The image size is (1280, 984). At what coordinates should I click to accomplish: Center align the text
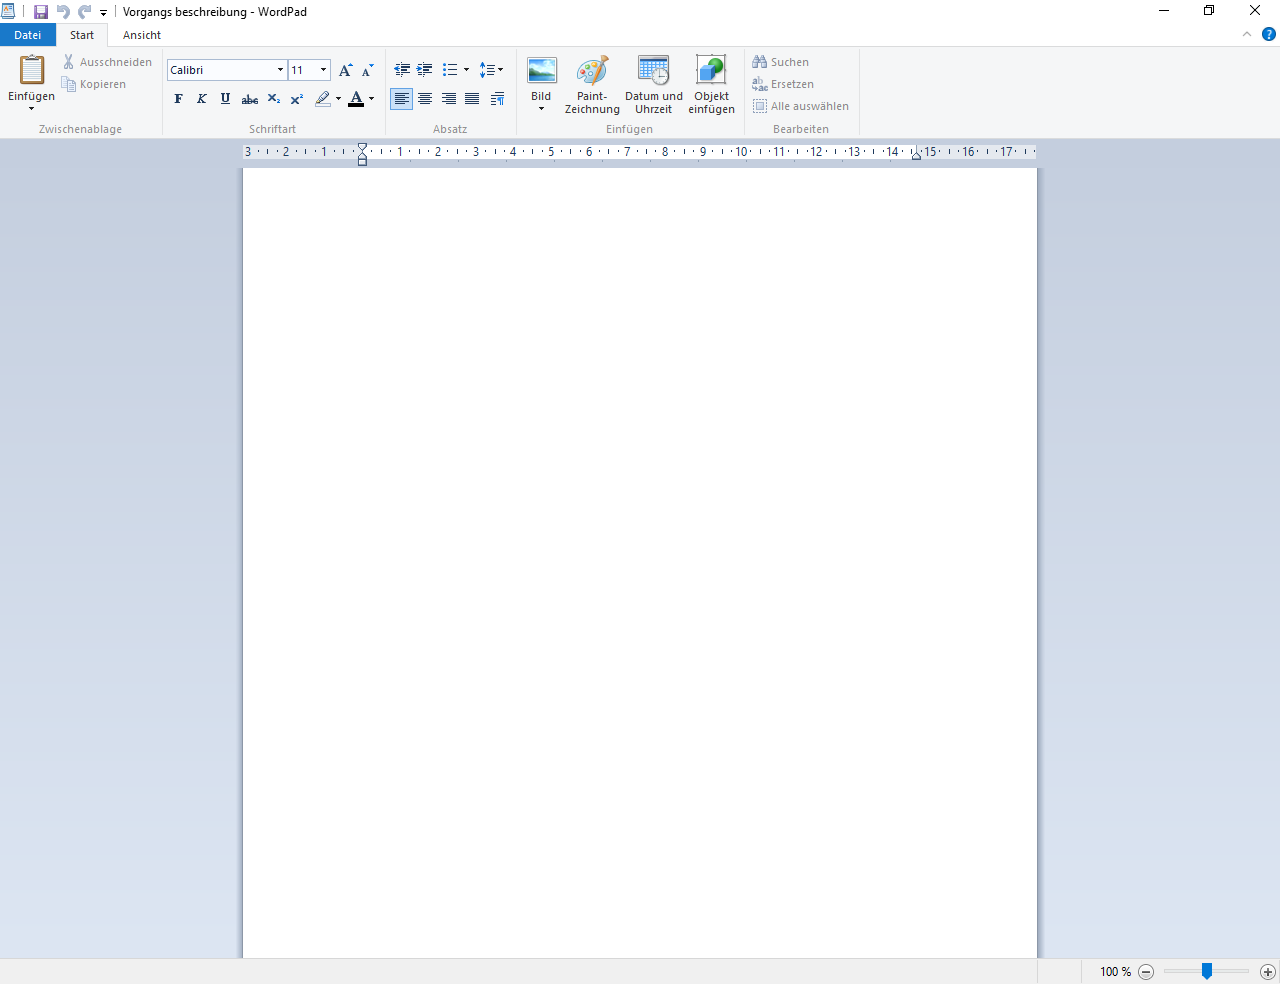tap(425, 99)
